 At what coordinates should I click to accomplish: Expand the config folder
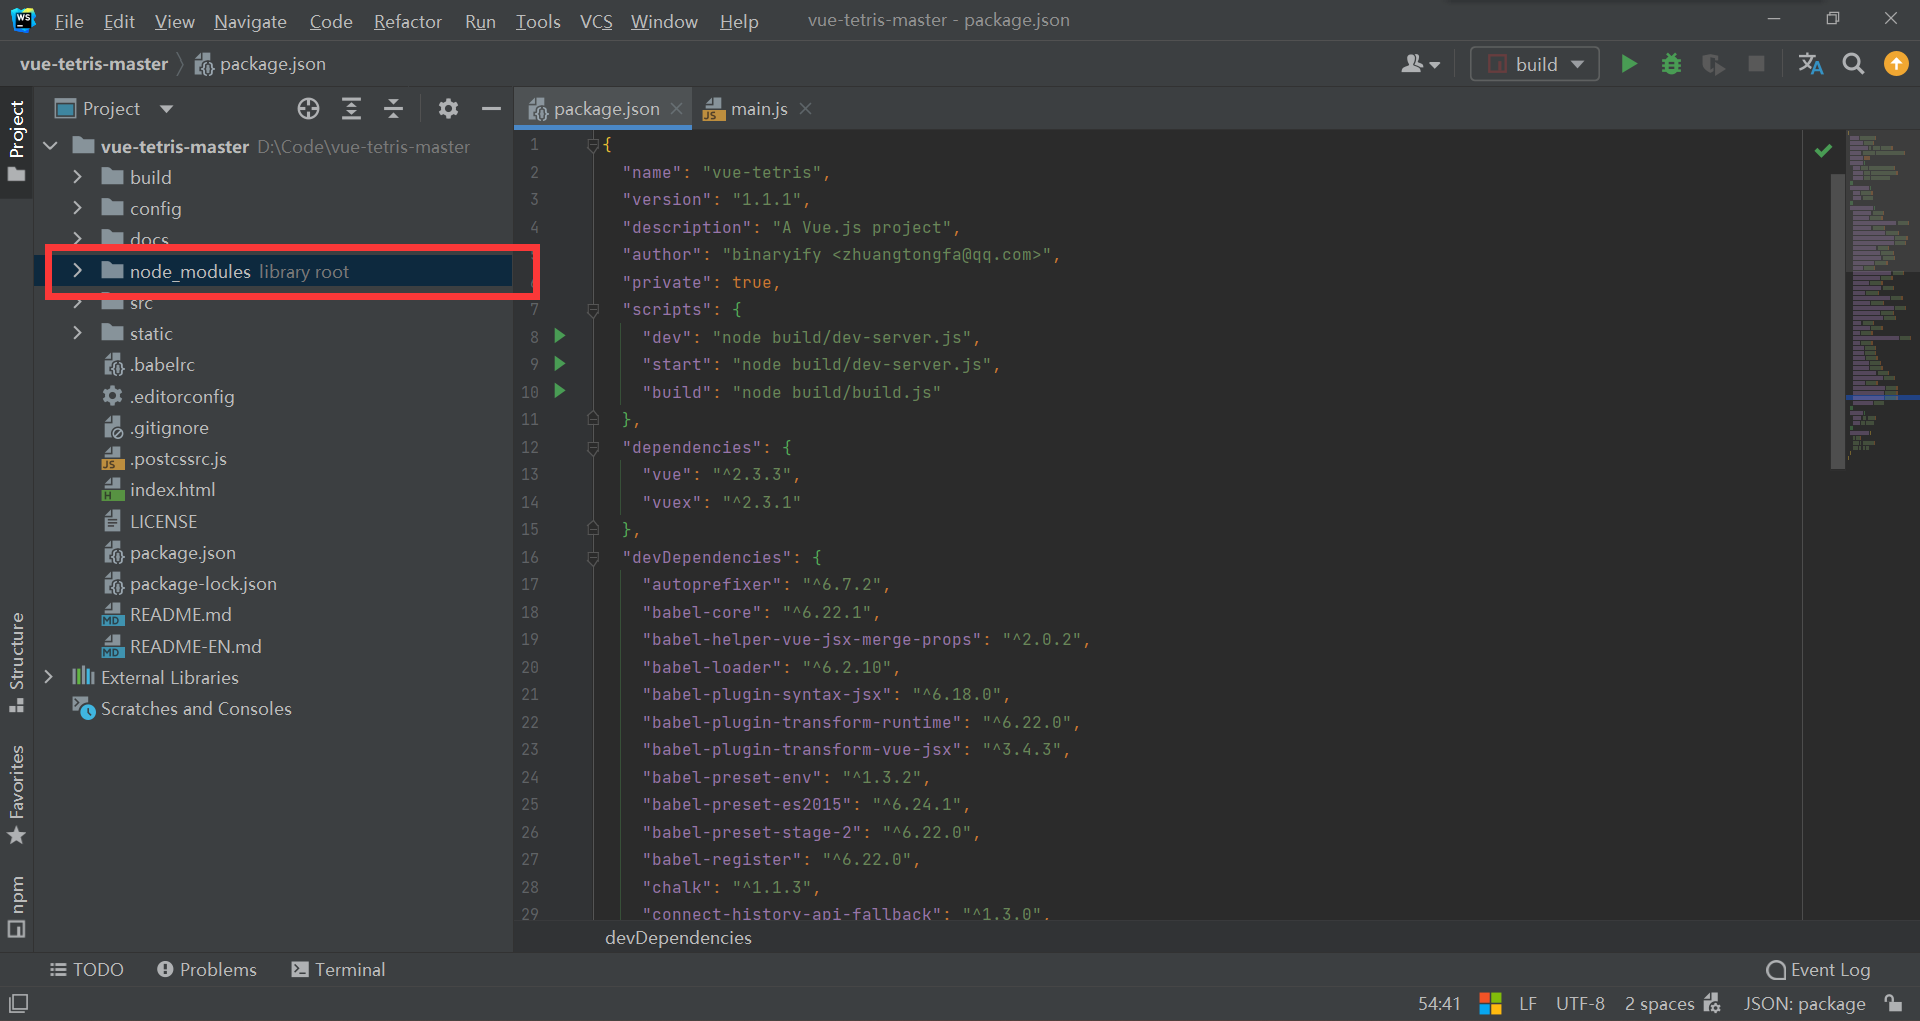tap(78, 208)
